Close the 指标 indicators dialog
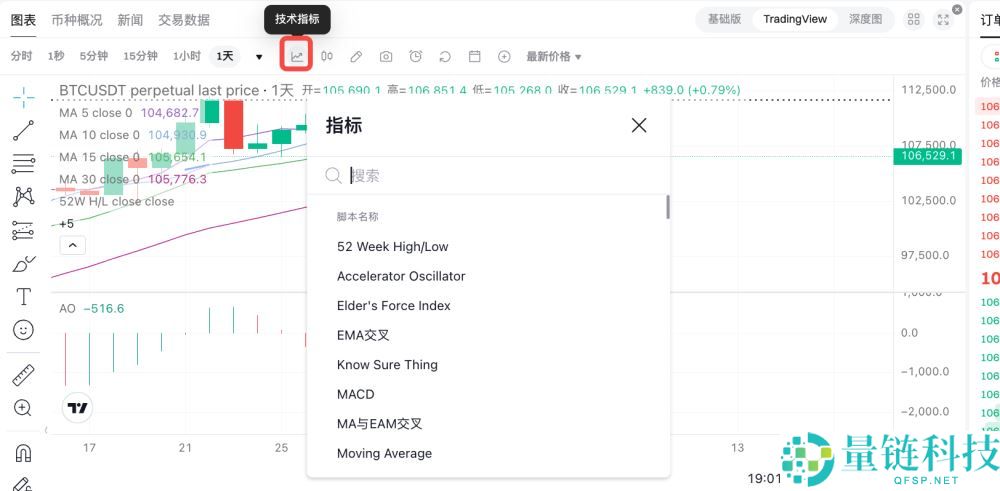The width and height of the screenshot is (1000, 491). click(x=639, y=125)
